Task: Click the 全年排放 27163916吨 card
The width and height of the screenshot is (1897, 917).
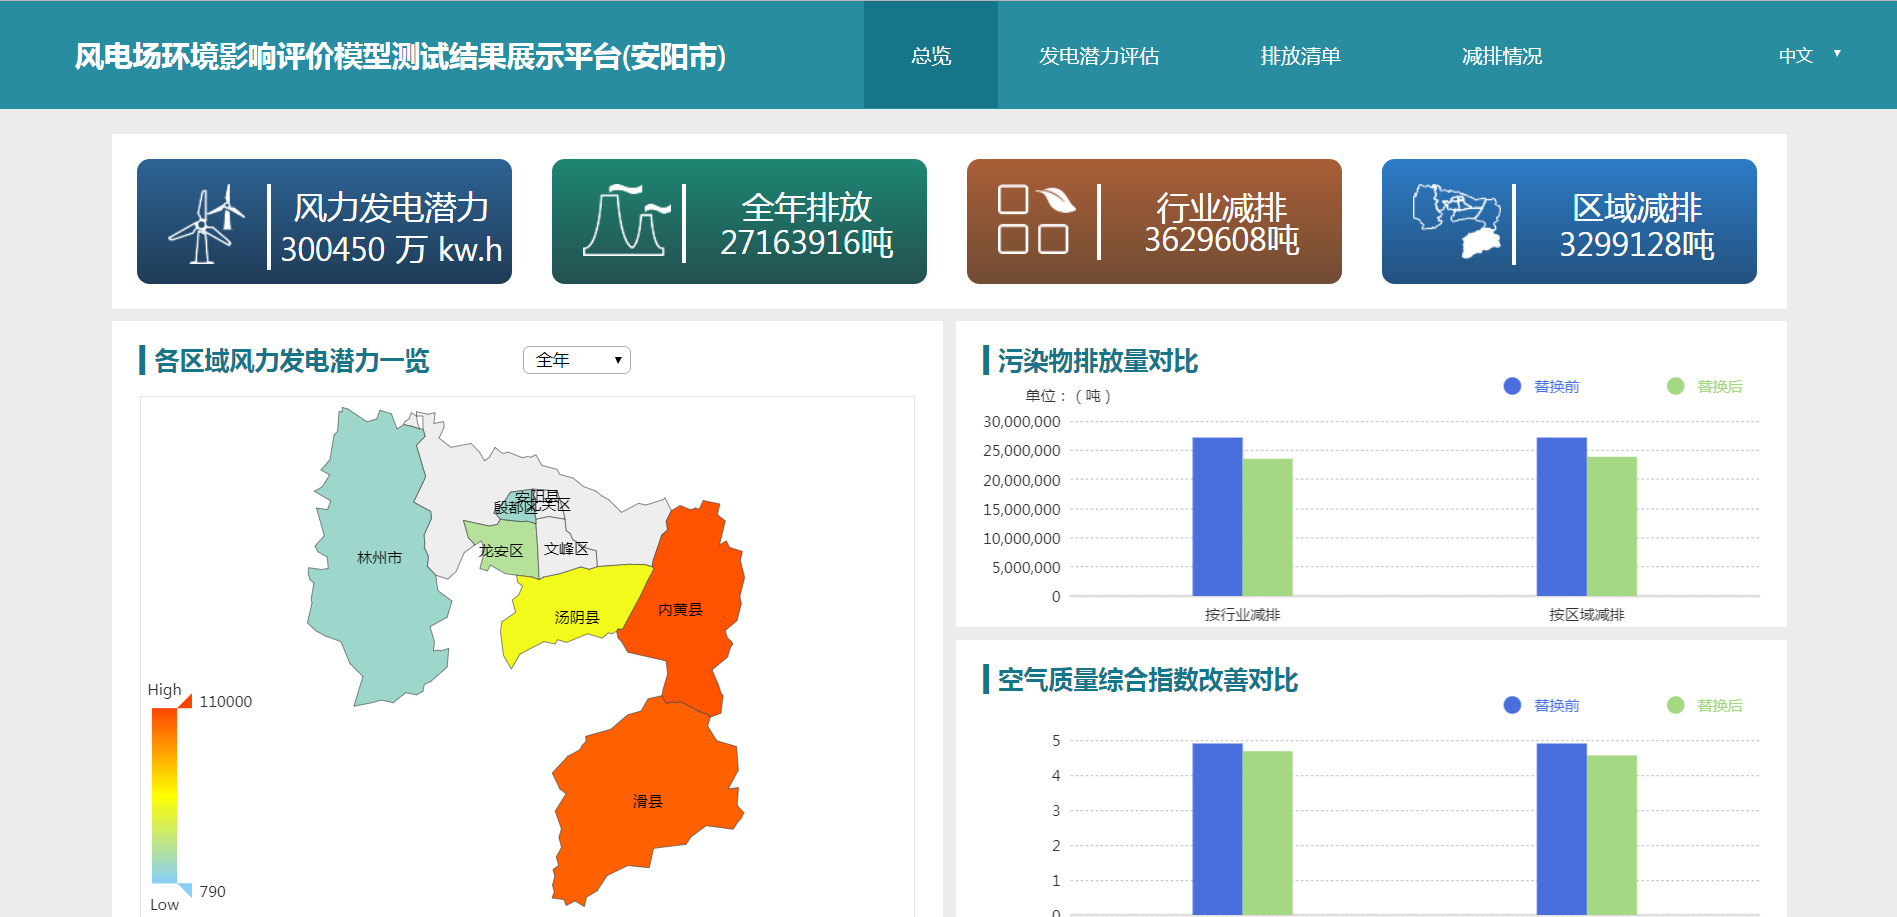Action: coord(739,221)
